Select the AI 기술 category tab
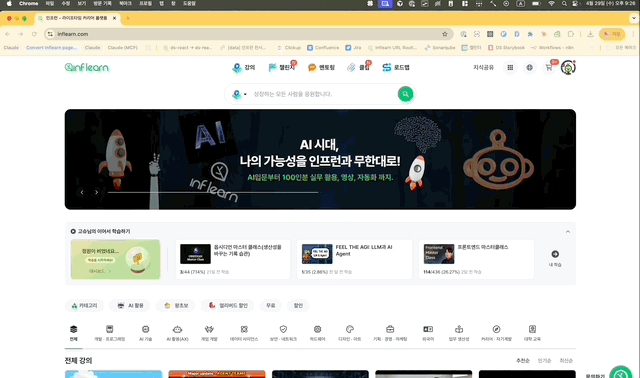640x378 pixels. pyautogui.click(x=145, y=333)
